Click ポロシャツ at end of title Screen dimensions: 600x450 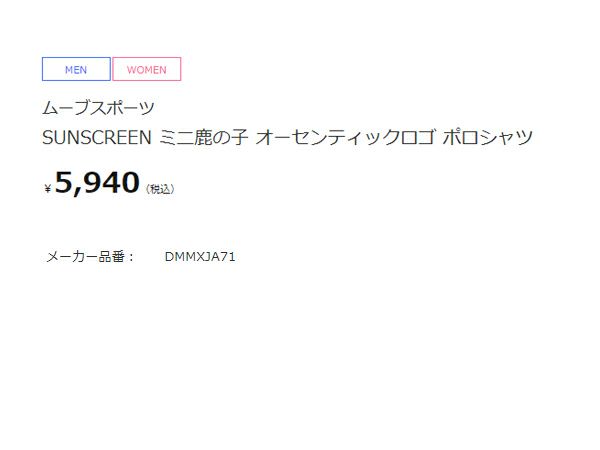[488, 137]
